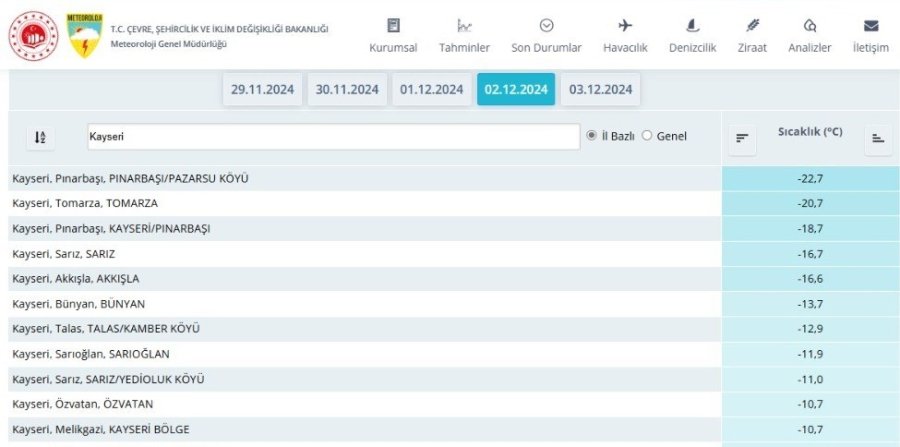This screenshot has height=447, width=900.
Task: Select the 03.12.2024 date tab
Action: point(601,89)
